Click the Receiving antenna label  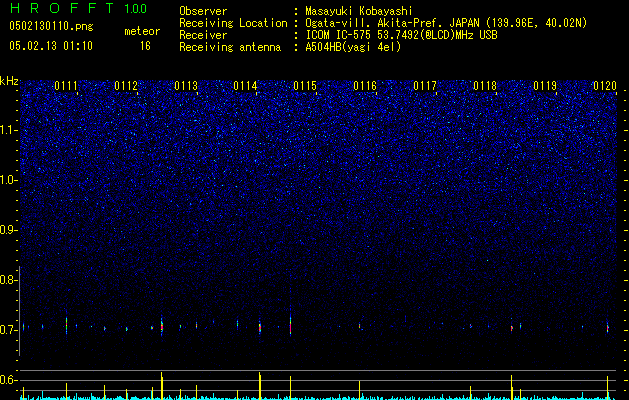coord(230,47)
